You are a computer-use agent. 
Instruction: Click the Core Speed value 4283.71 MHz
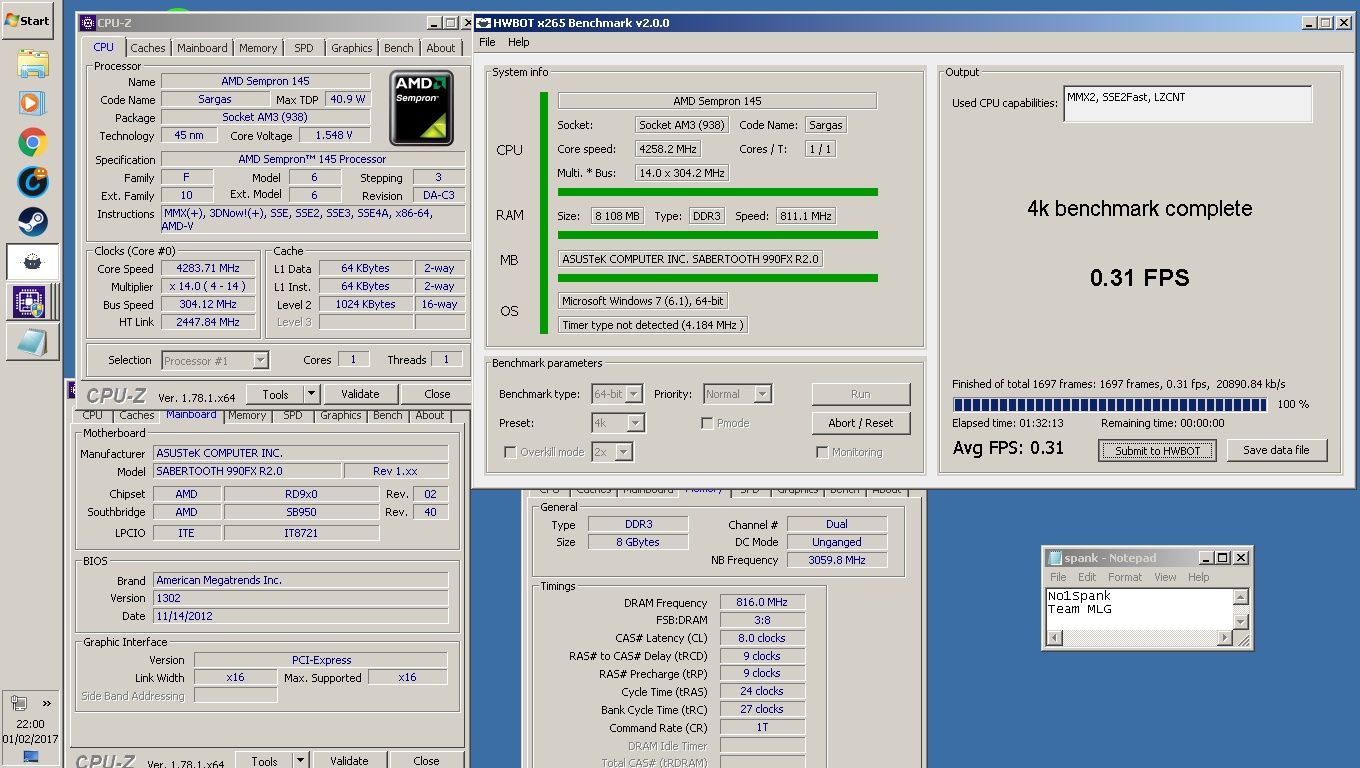[x=208, y=268]
